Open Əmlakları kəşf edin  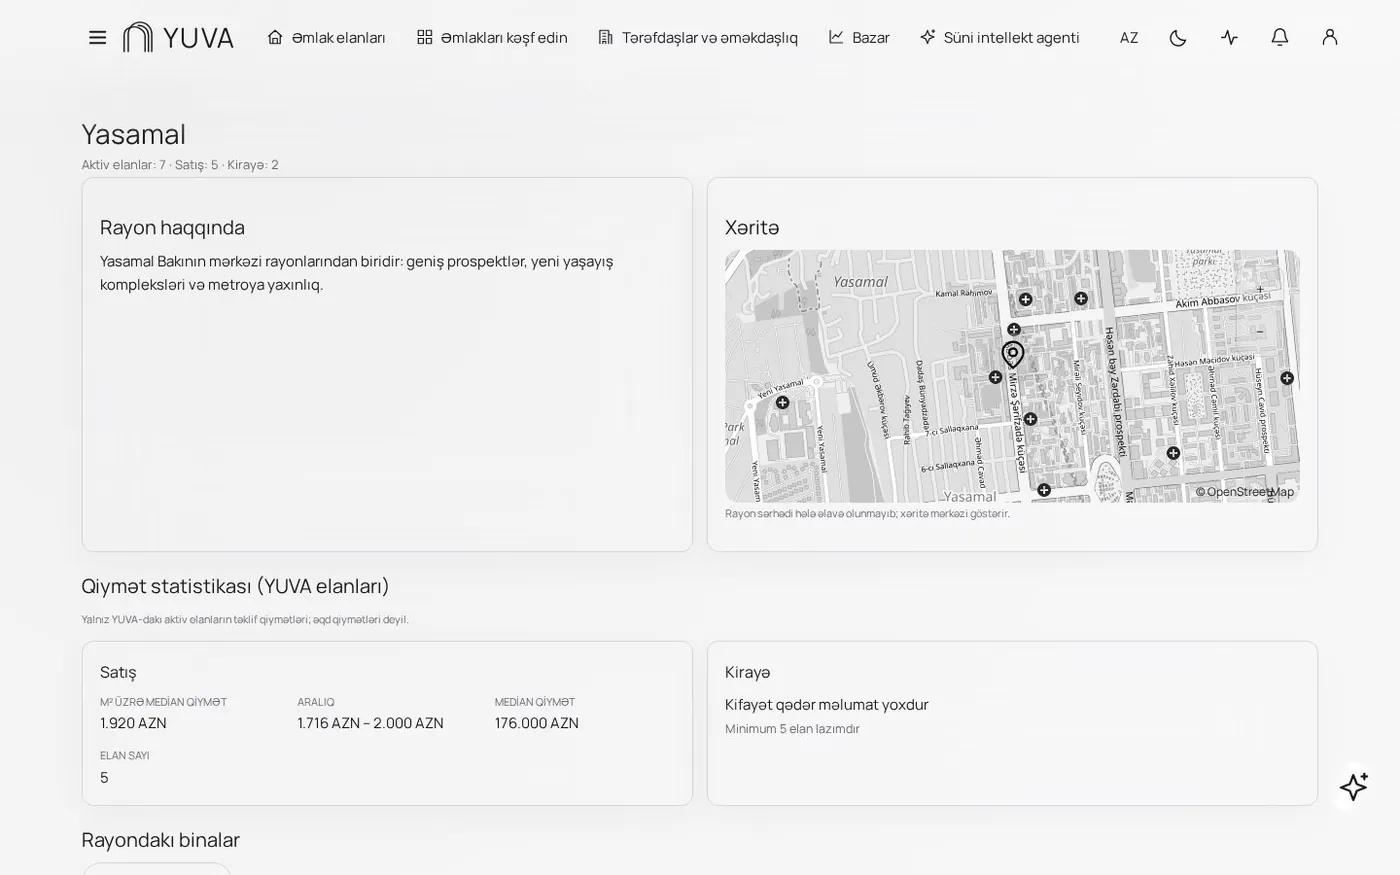(492, 37)
